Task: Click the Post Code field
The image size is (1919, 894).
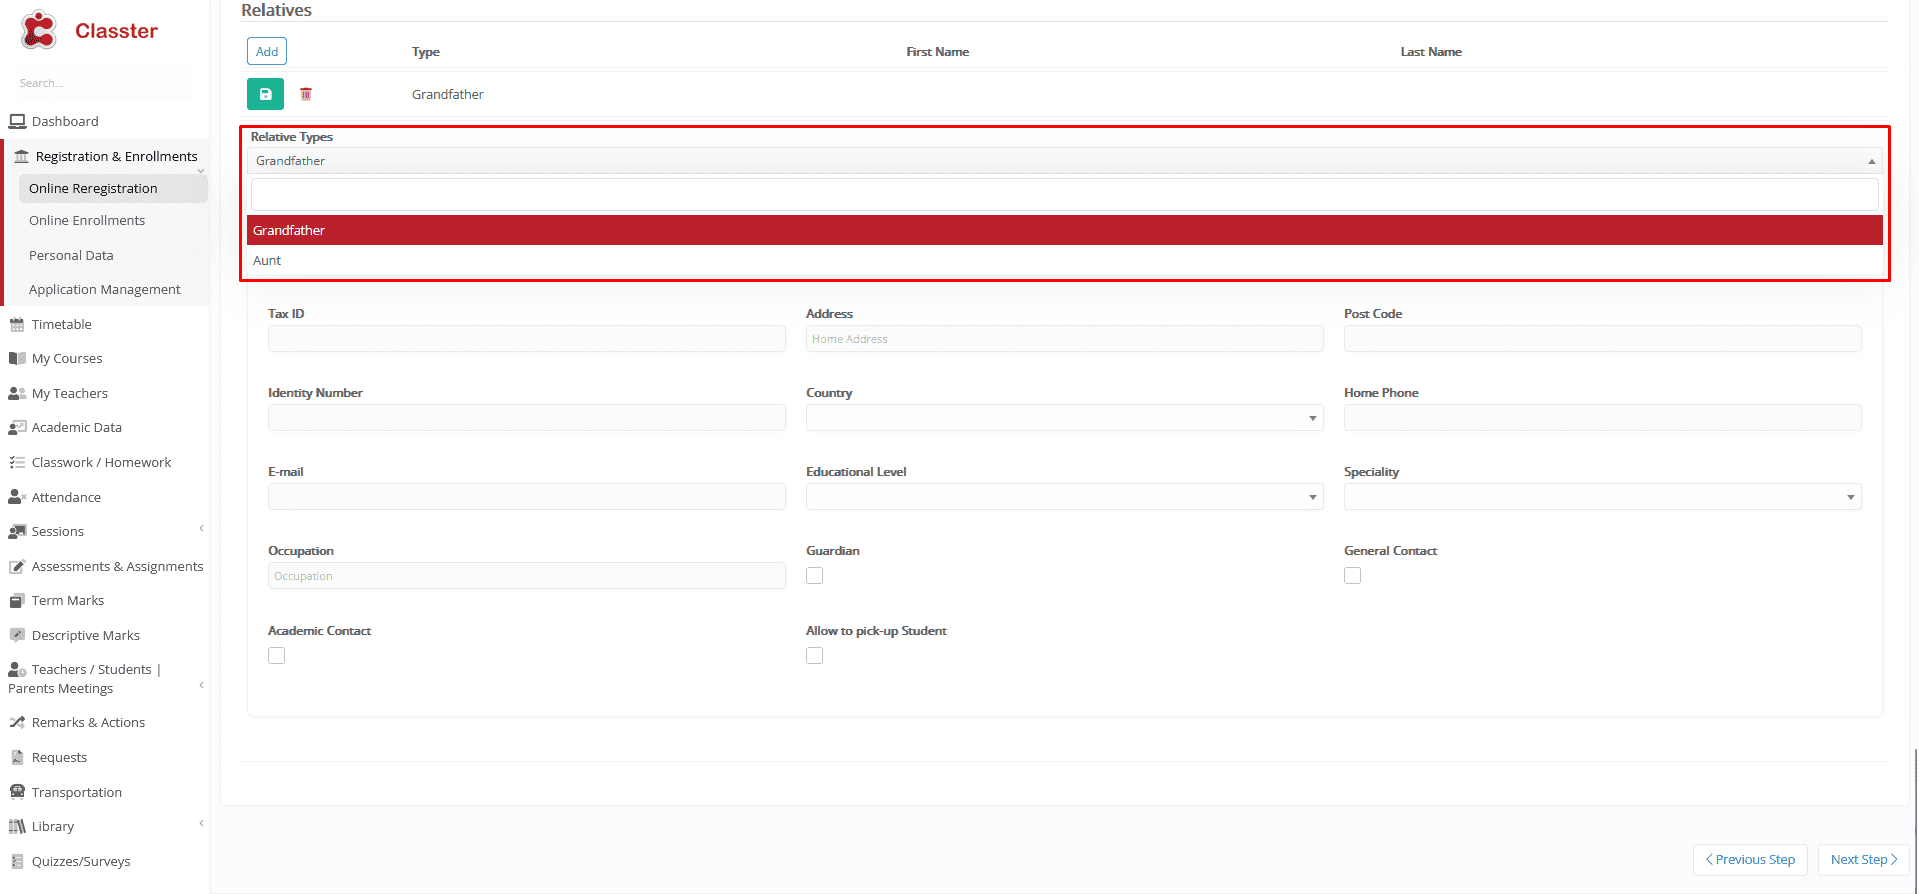Action: 1603,339
